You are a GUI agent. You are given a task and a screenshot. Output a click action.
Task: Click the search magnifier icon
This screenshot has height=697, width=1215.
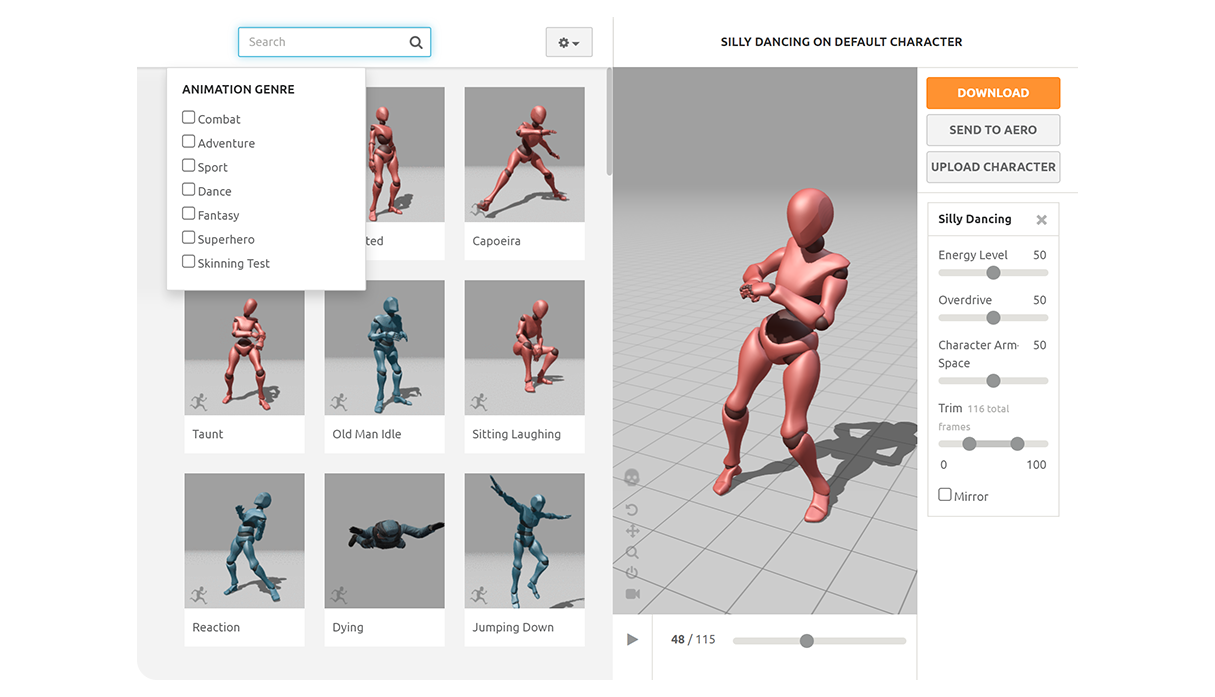(x=416, y=42)
